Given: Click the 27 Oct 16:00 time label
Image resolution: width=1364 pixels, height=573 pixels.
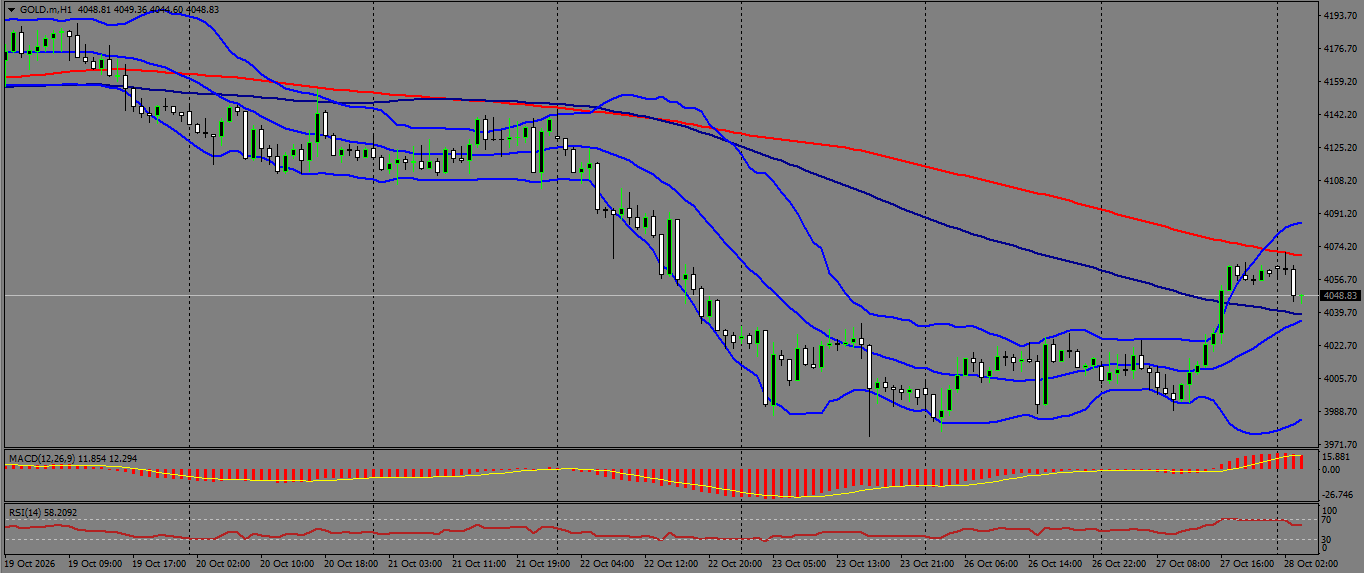Looking at the screenshot, I should (x=1248, y=564).
